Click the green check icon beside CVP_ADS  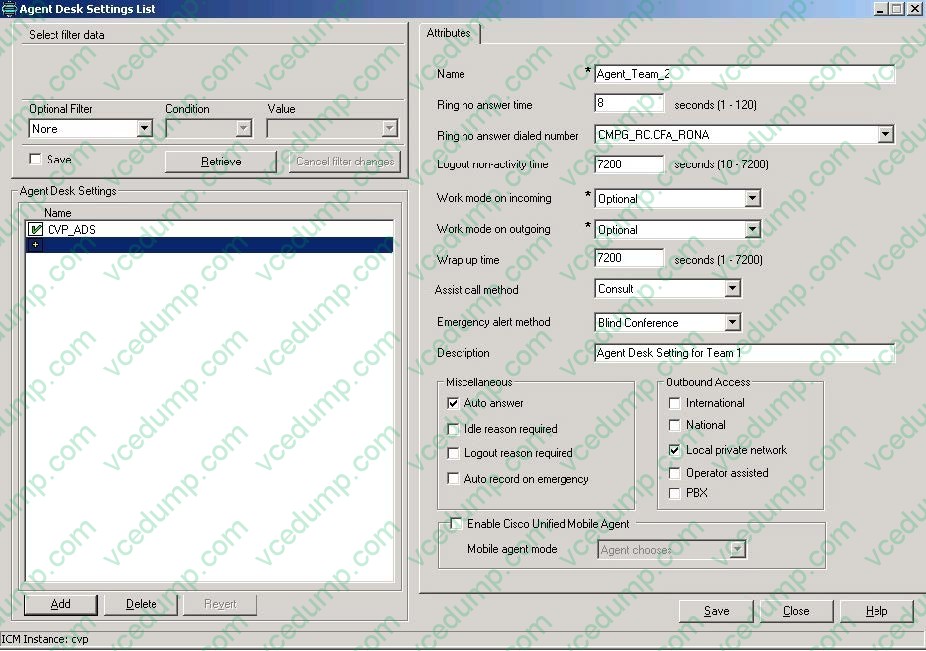click(x=37, y=230)
